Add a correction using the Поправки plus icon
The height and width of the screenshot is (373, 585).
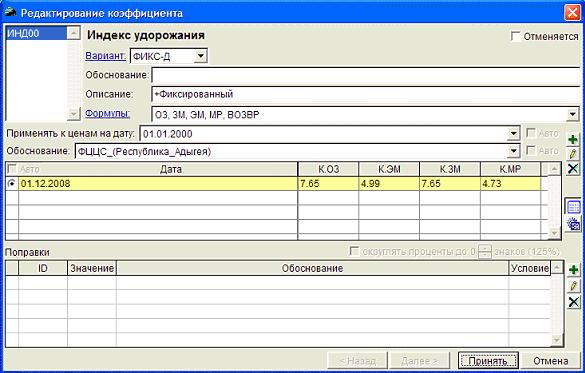[x=573, y=270]
